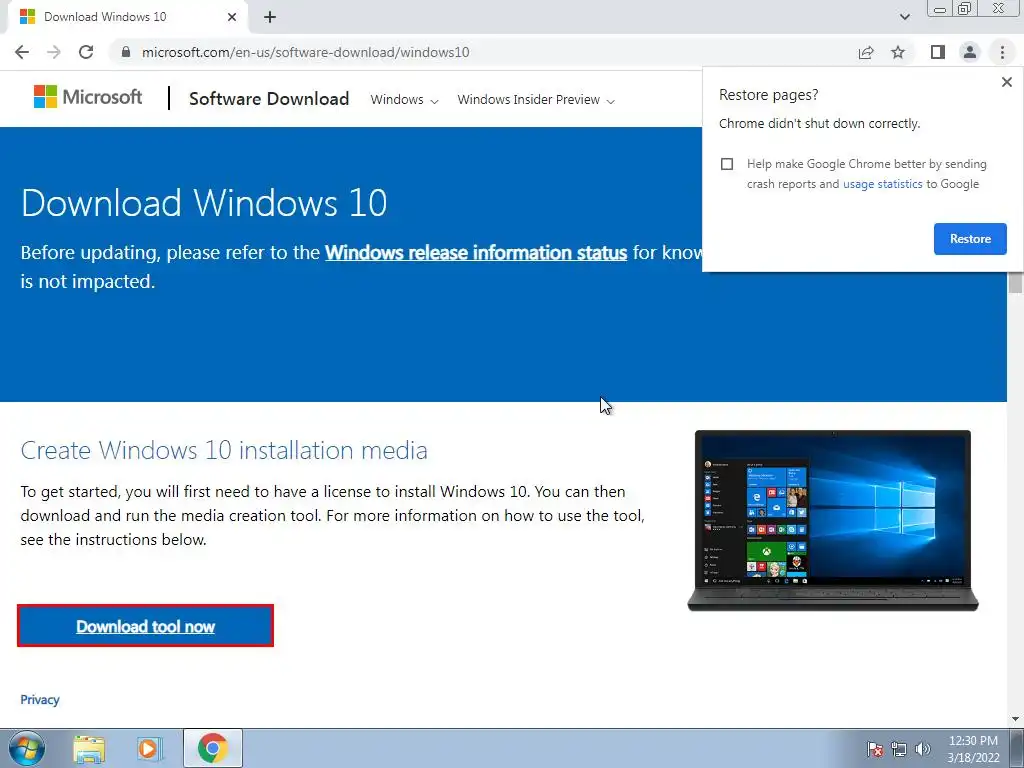This screenshot has width=1024, height=768.
Task: Click the padlock site info icon
Action: pyautogui.click(x=126, y=52)
